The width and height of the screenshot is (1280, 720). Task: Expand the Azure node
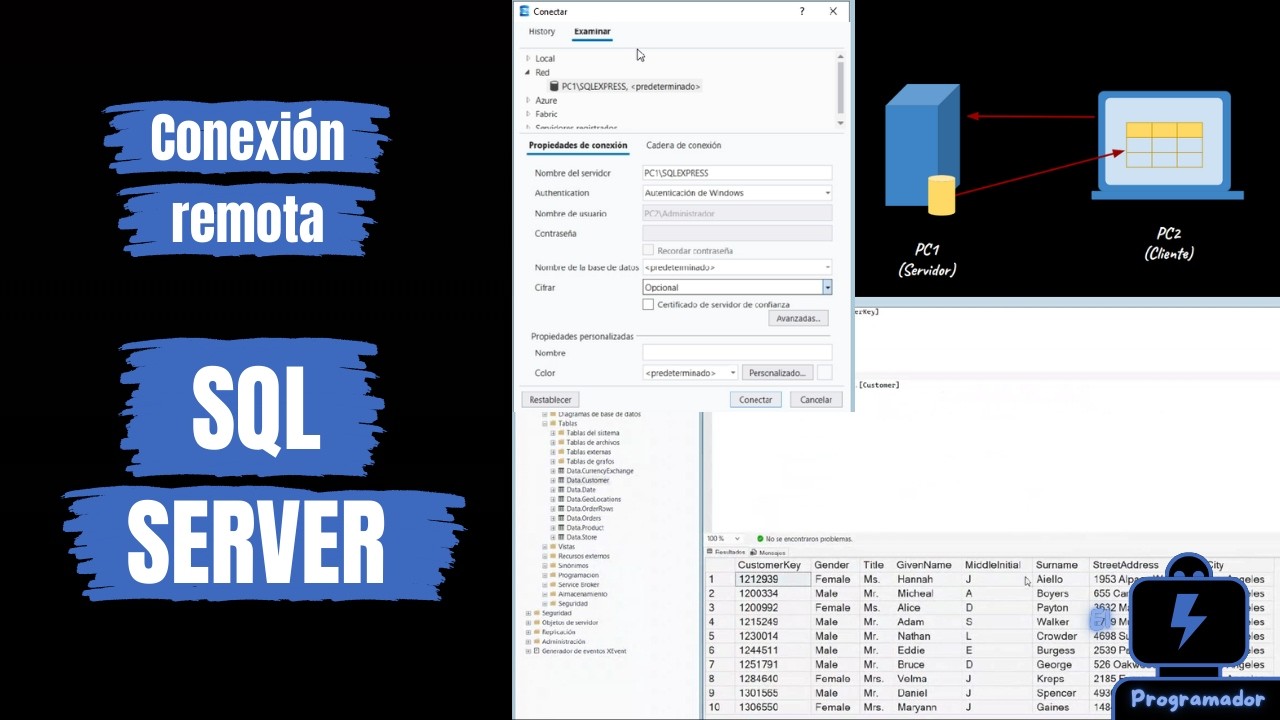(x=528, y=101)
